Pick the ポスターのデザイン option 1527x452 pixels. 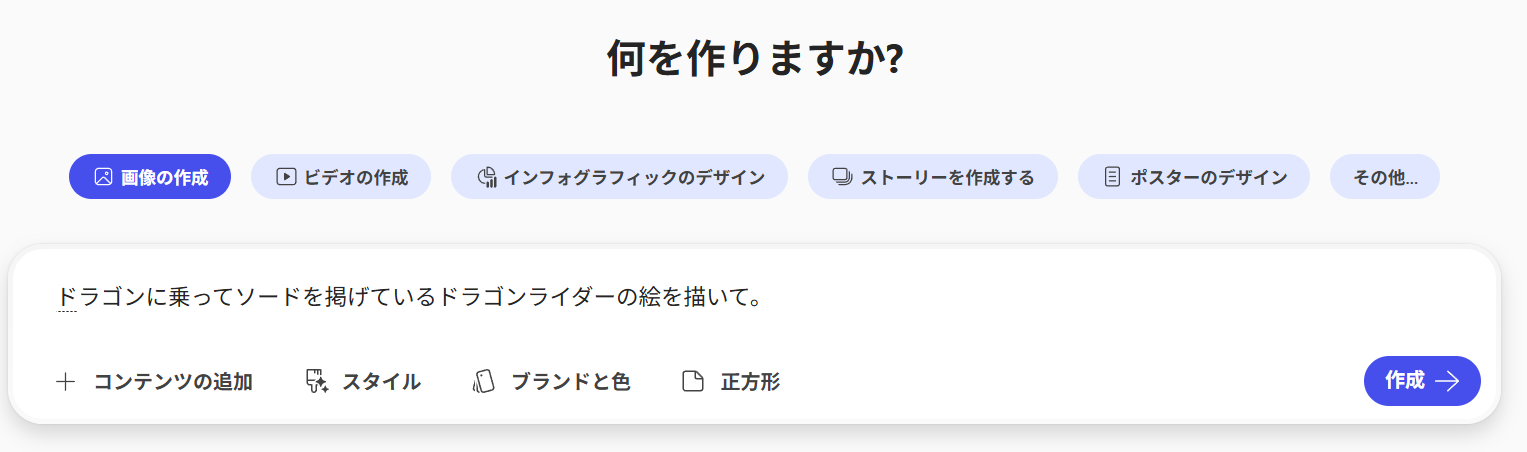pos(1194,177)
